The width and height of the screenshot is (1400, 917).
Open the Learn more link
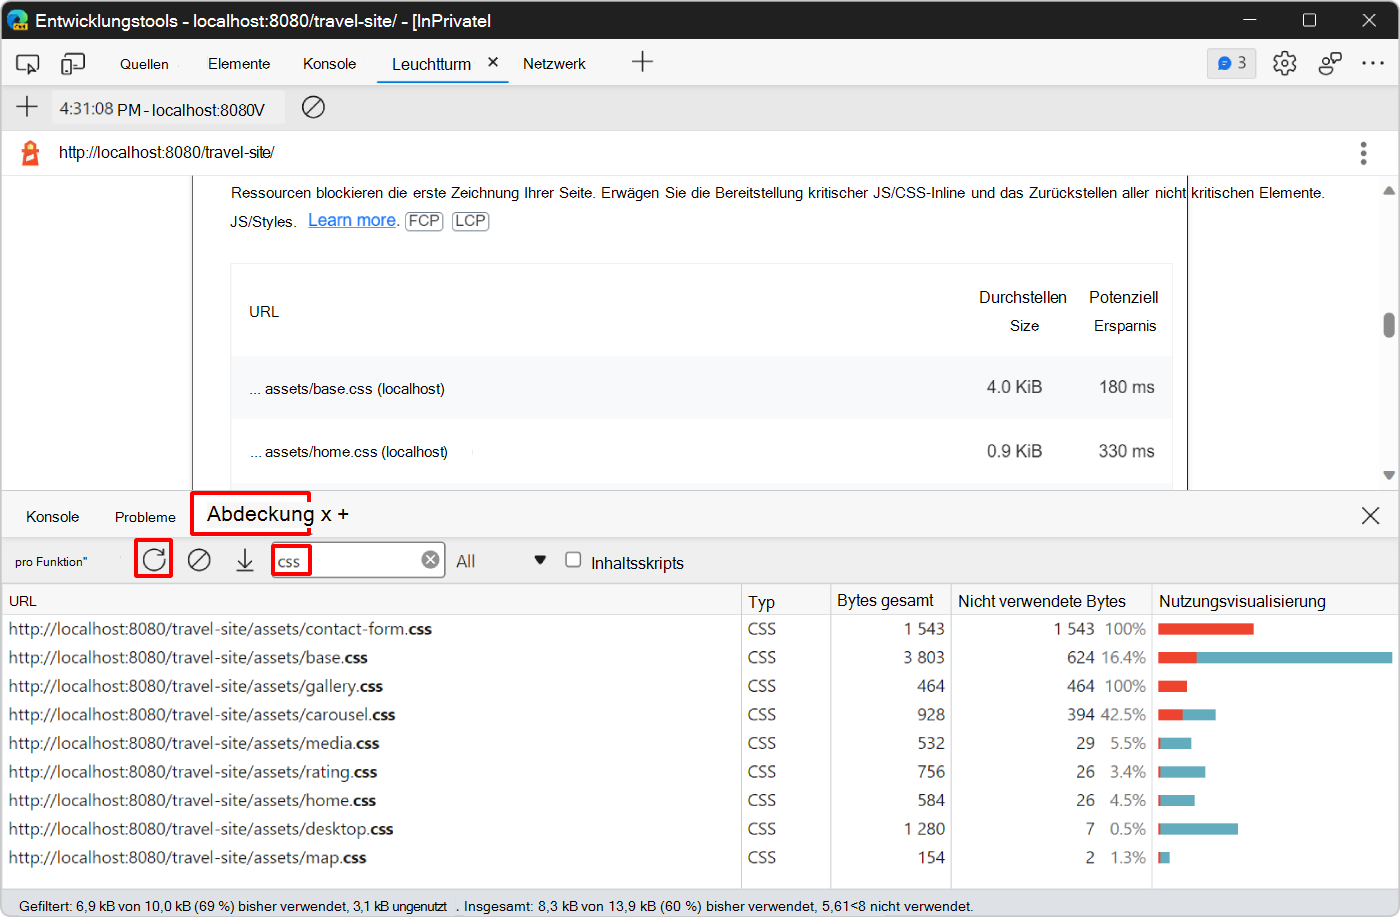(x=352, y=220)
